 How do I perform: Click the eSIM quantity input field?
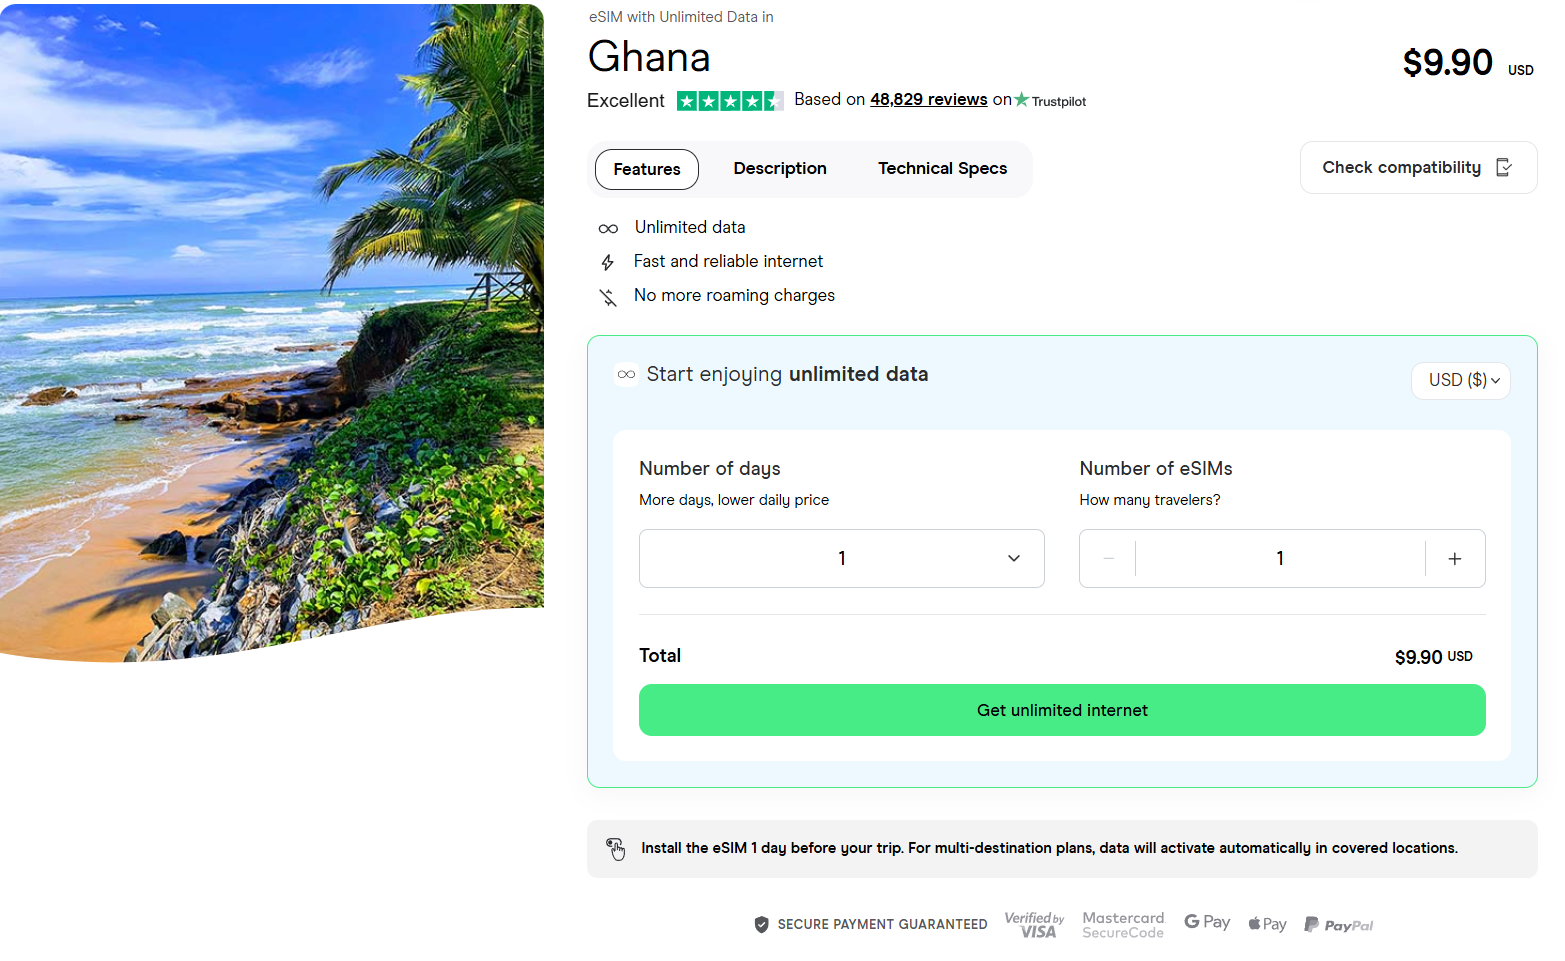click(1280, 558)
